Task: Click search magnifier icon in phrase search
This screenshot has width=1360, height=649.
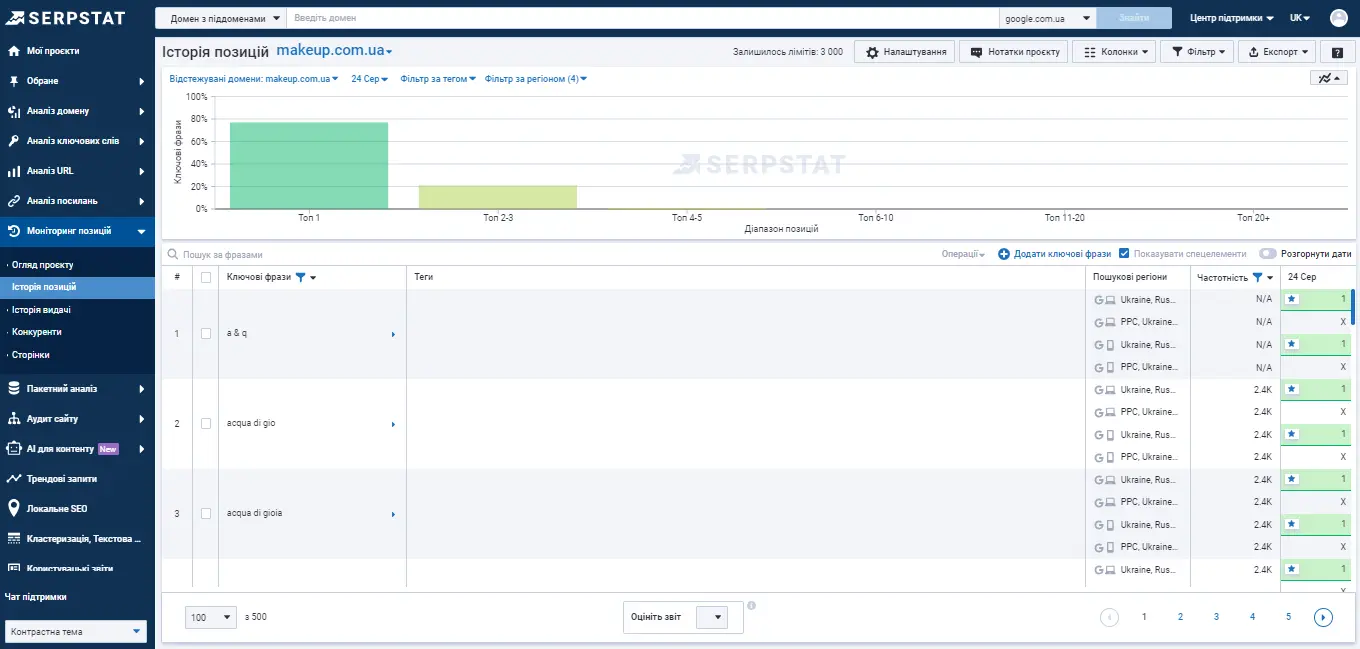Action: pyautogui.click(x=173, y=255)
